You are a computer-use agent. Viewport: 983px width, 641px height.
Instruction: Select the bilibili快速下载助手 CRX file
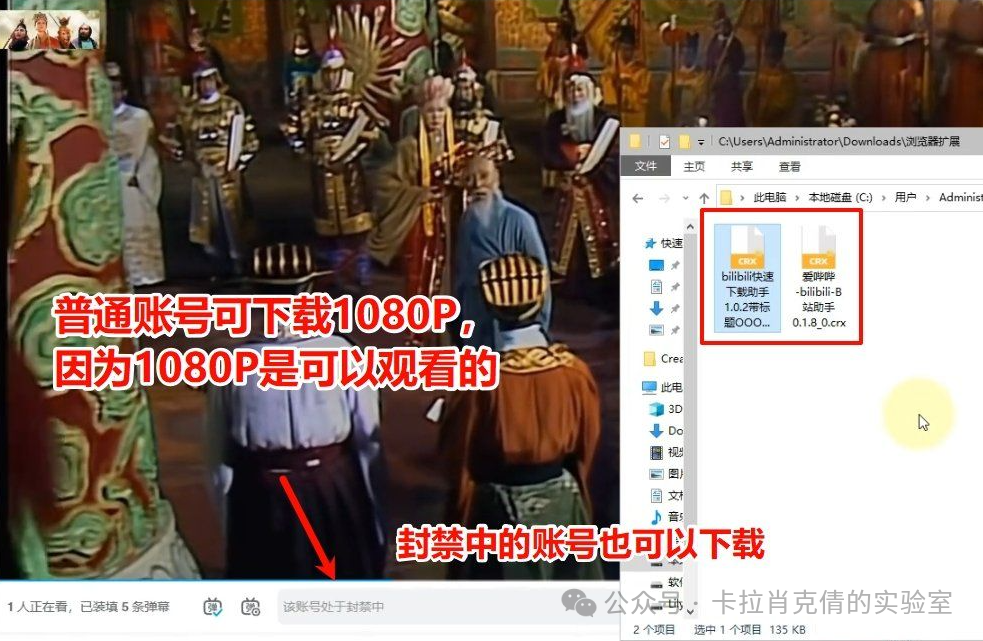click(x=747, y=277)
